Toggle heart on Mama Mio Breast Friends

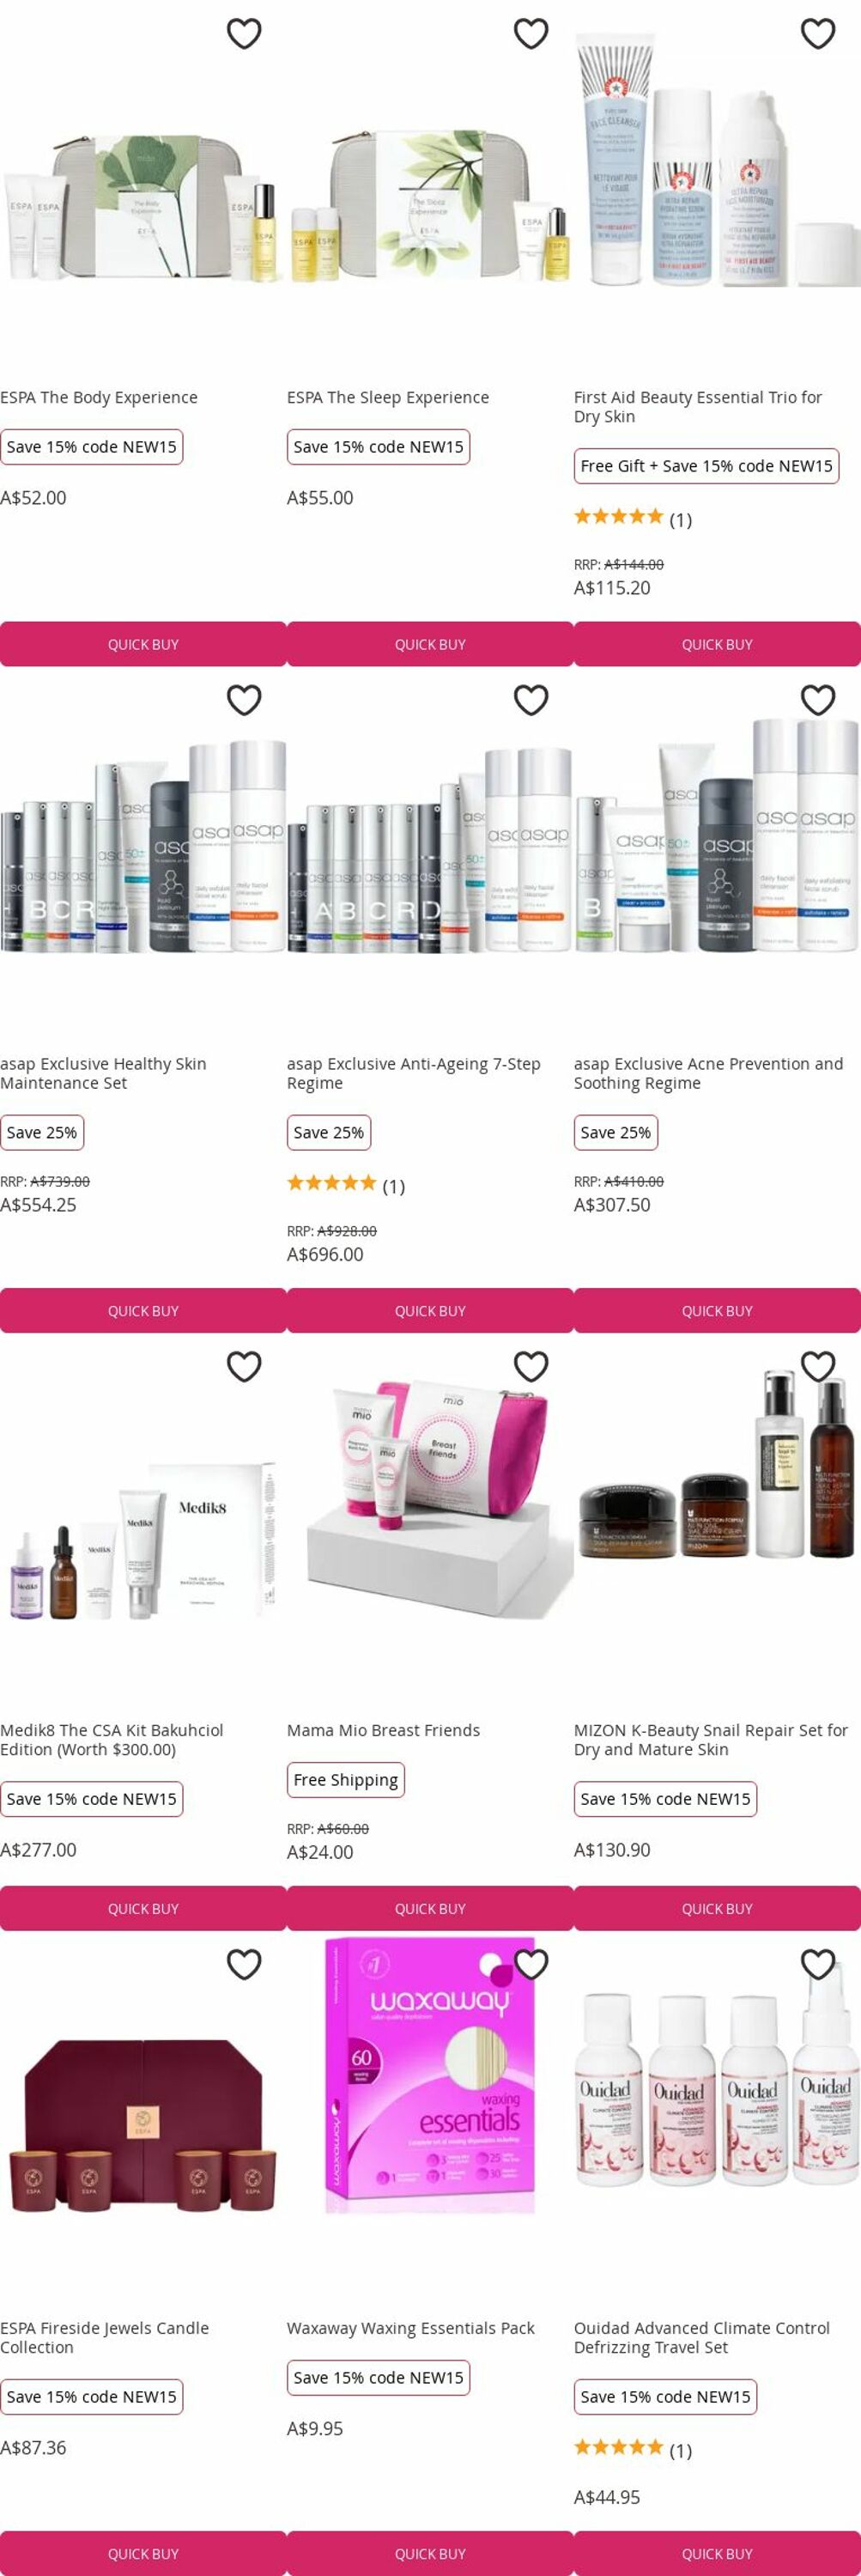(x=531, y=1366)
